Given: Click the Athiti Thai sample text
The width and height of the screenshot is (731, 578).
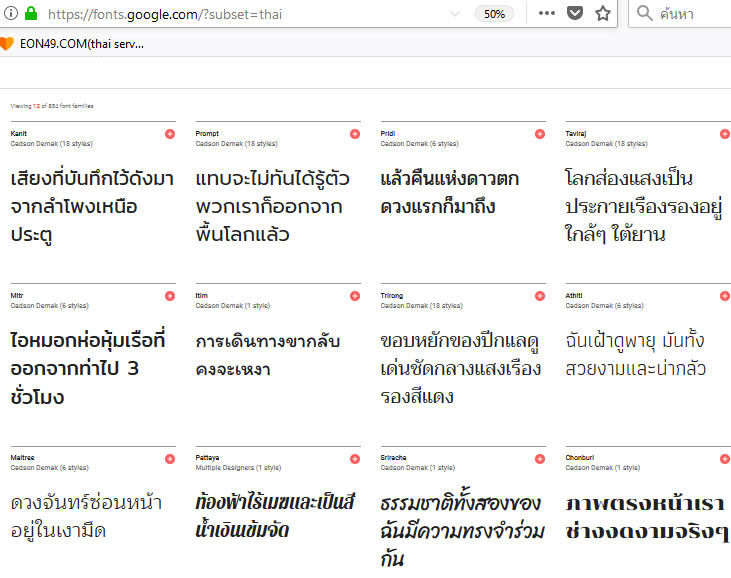Looking at the screenshot, I should pos(636,354).
